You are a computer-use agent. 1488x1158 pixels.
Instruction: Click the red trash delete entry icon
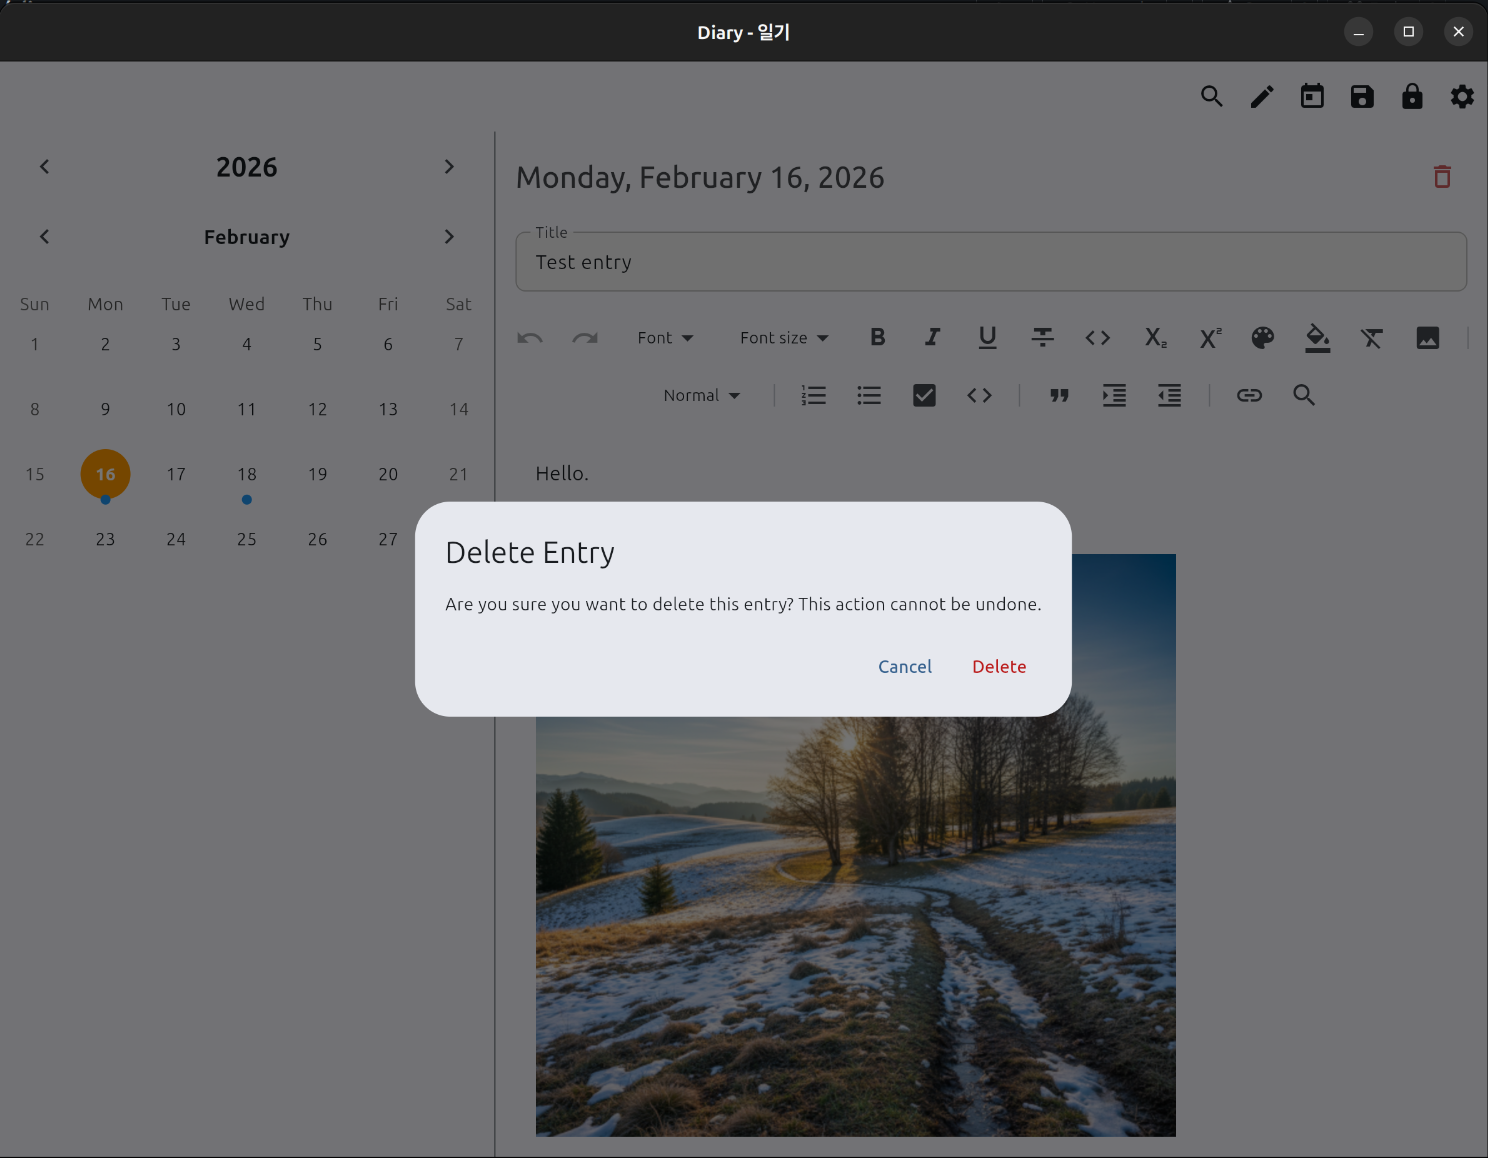tap(1442, 177)
